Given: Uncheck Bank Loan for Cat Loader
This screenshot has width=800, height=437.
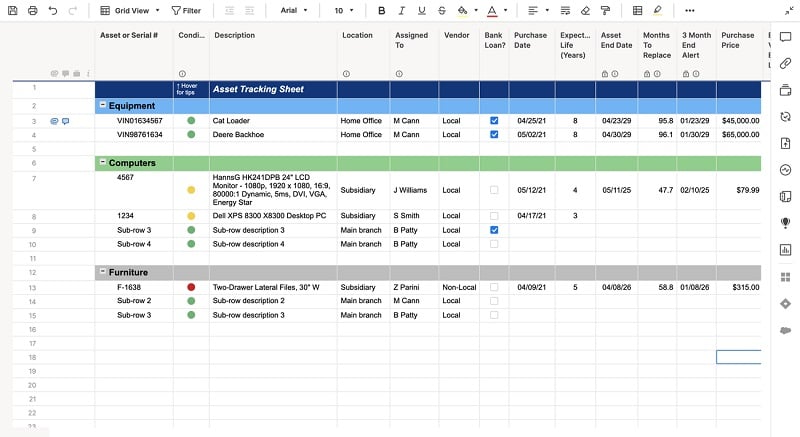Looking at the screenshot, I should (494, 121).
